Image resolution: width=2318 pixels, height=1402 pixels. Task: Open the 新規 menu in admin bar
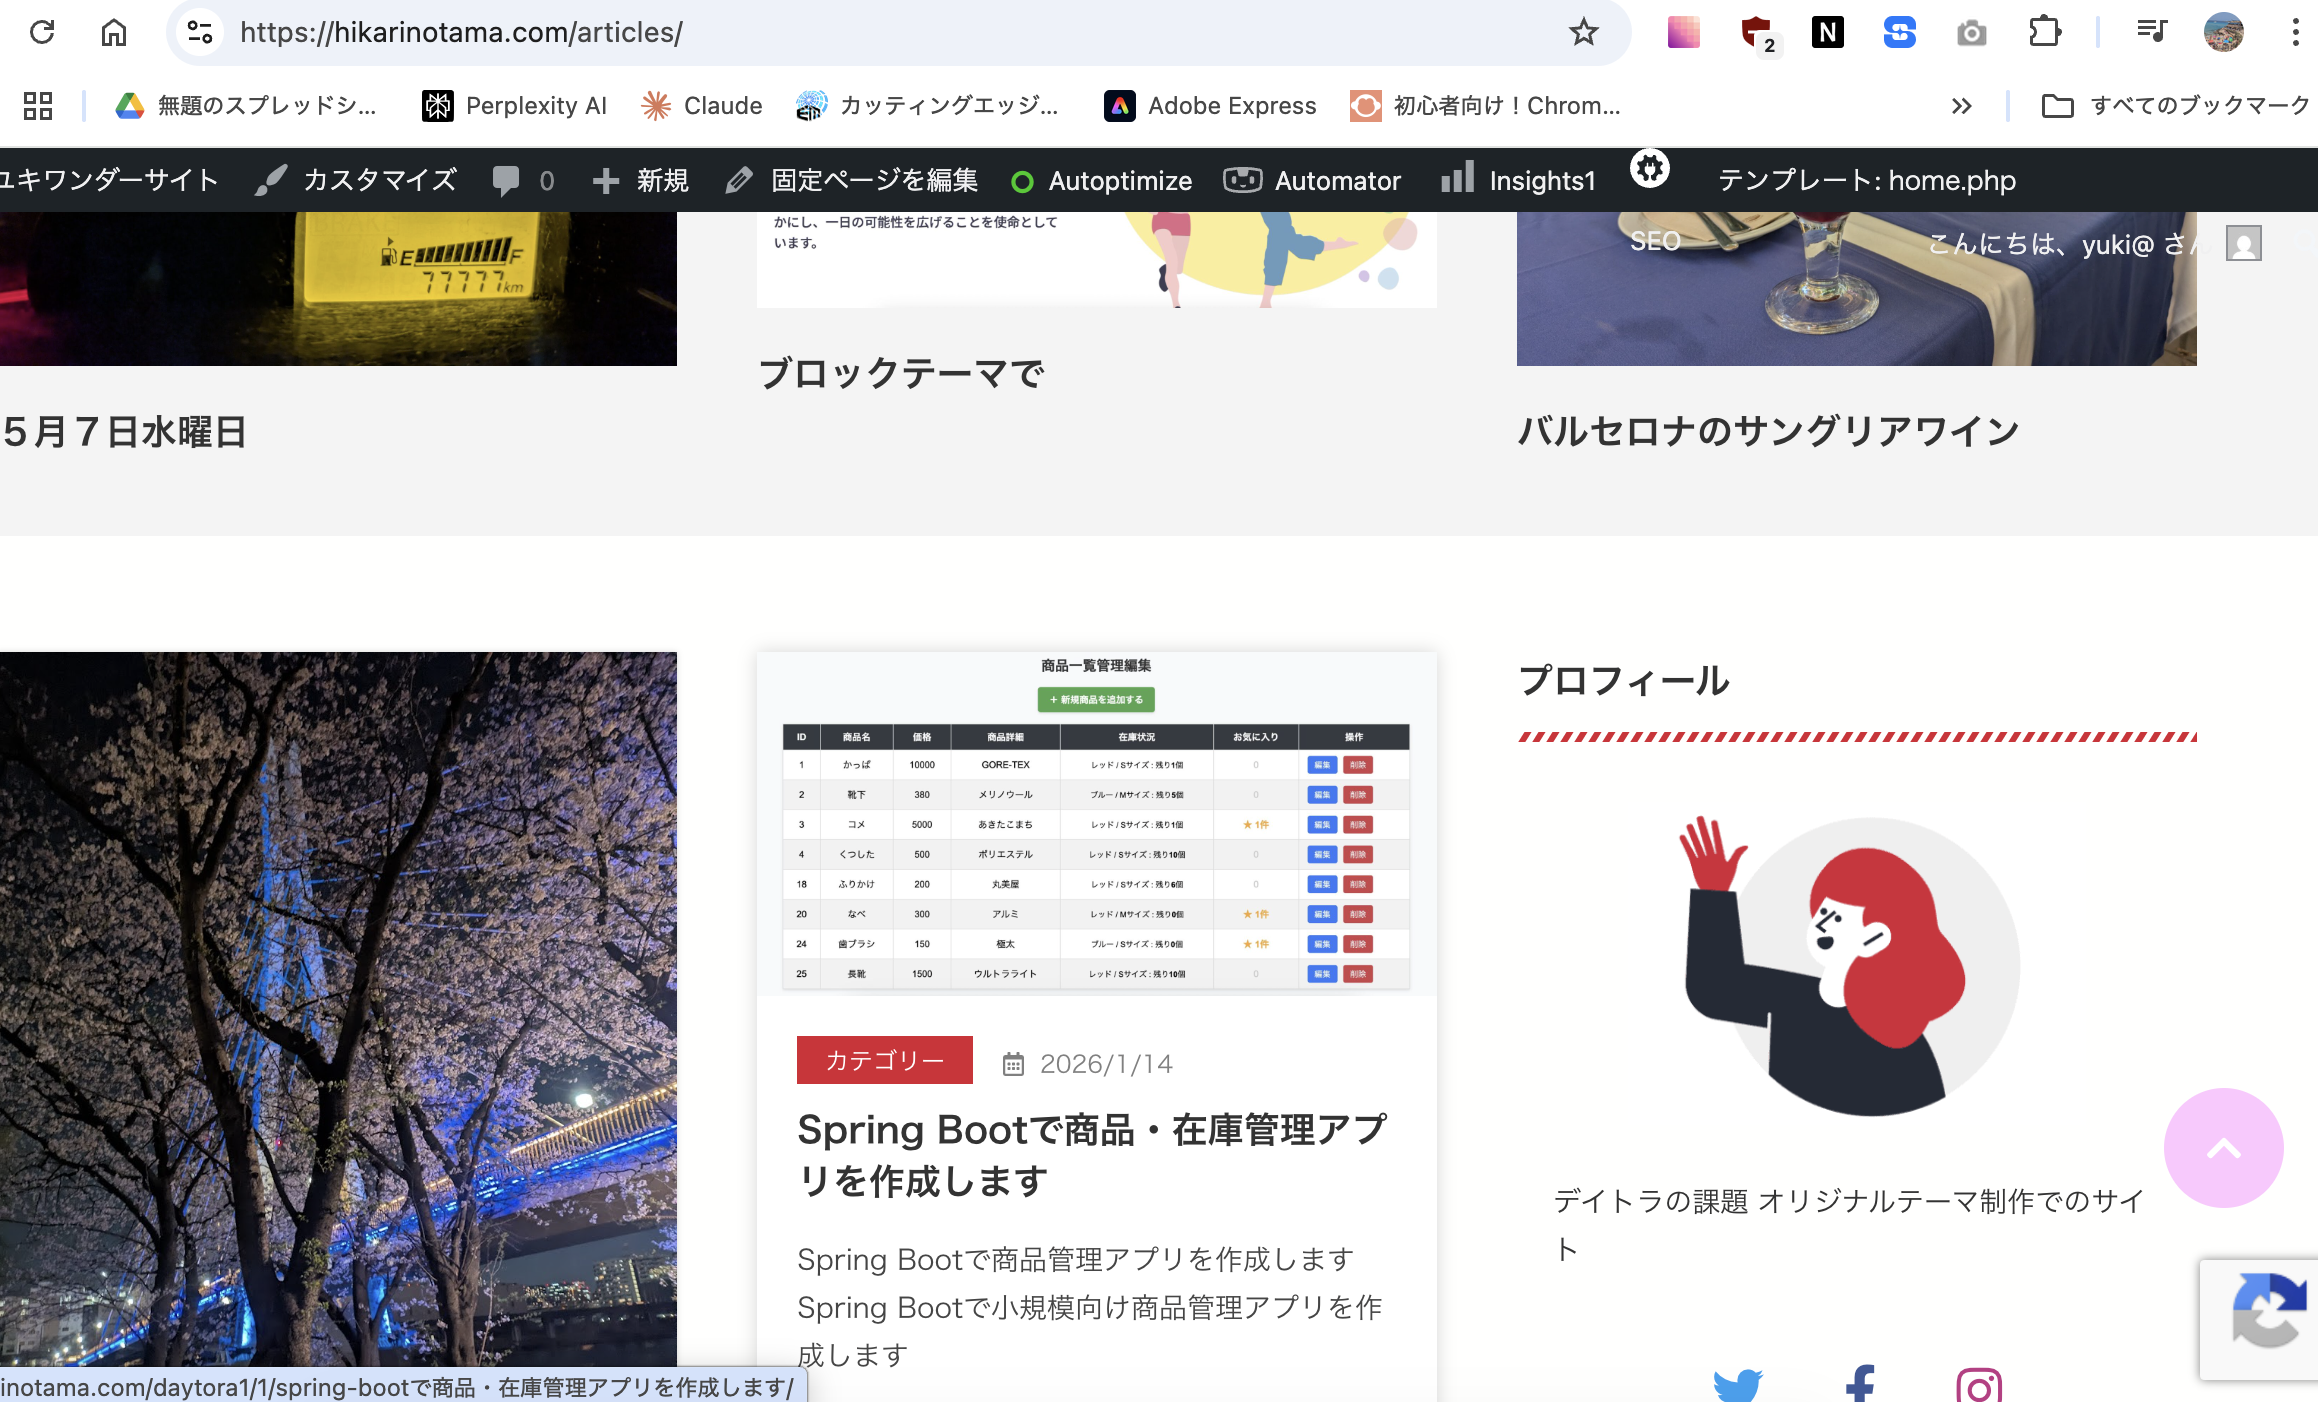pyautogui.click(x=640, y=180)
